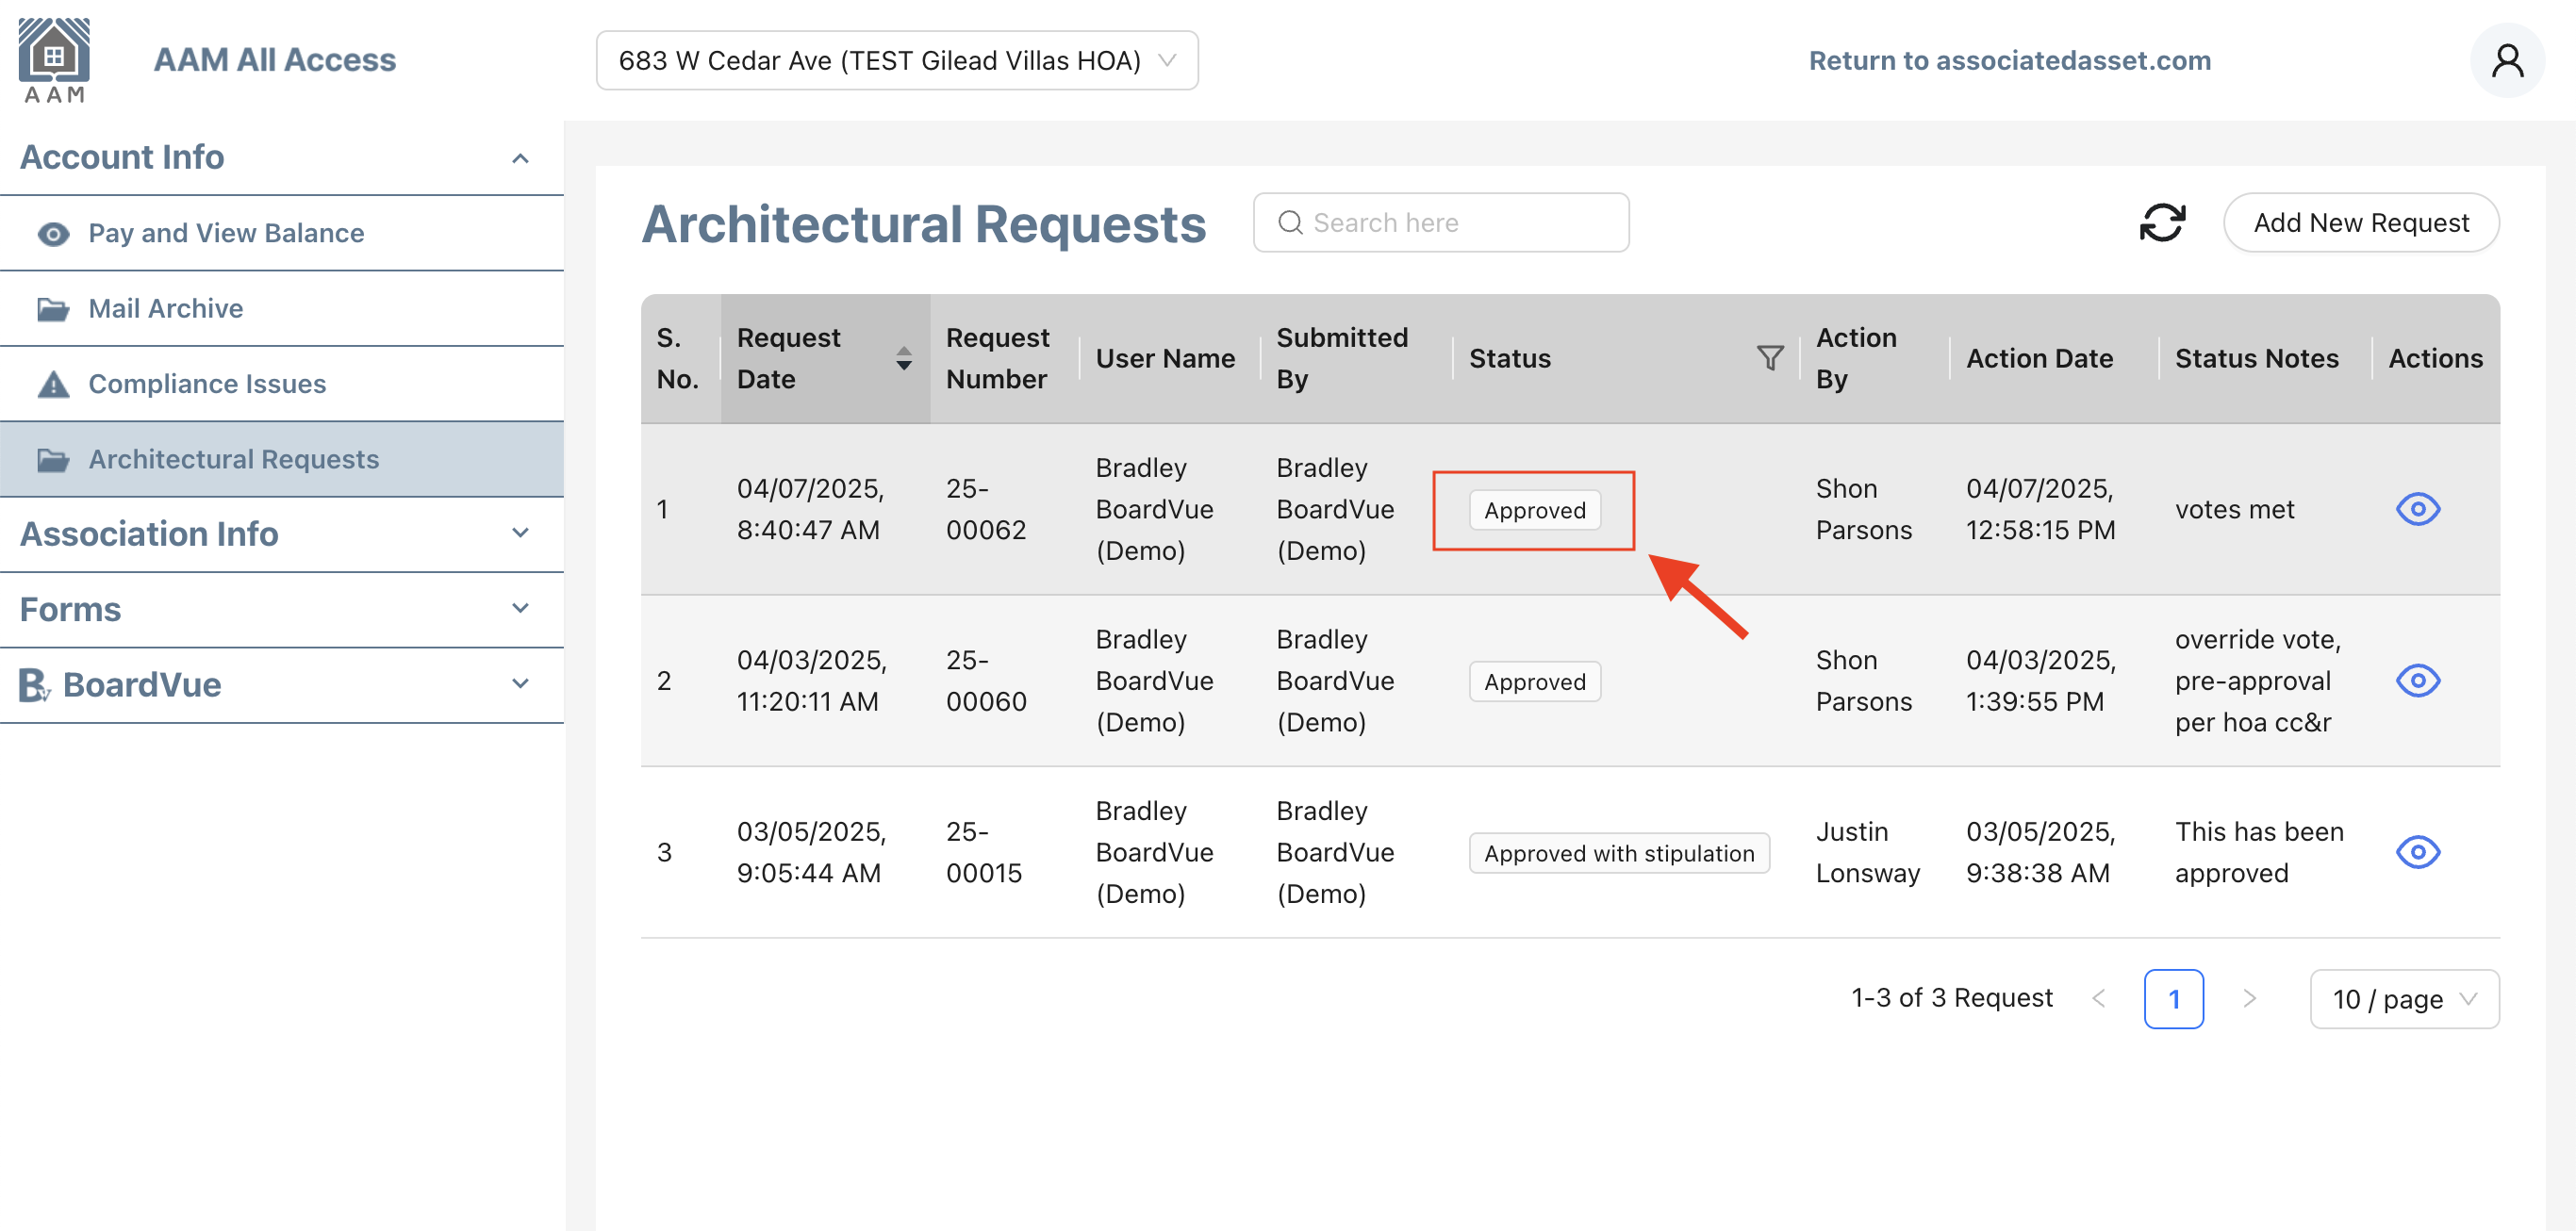Open Compliance Issues menu item

[282, 384]
